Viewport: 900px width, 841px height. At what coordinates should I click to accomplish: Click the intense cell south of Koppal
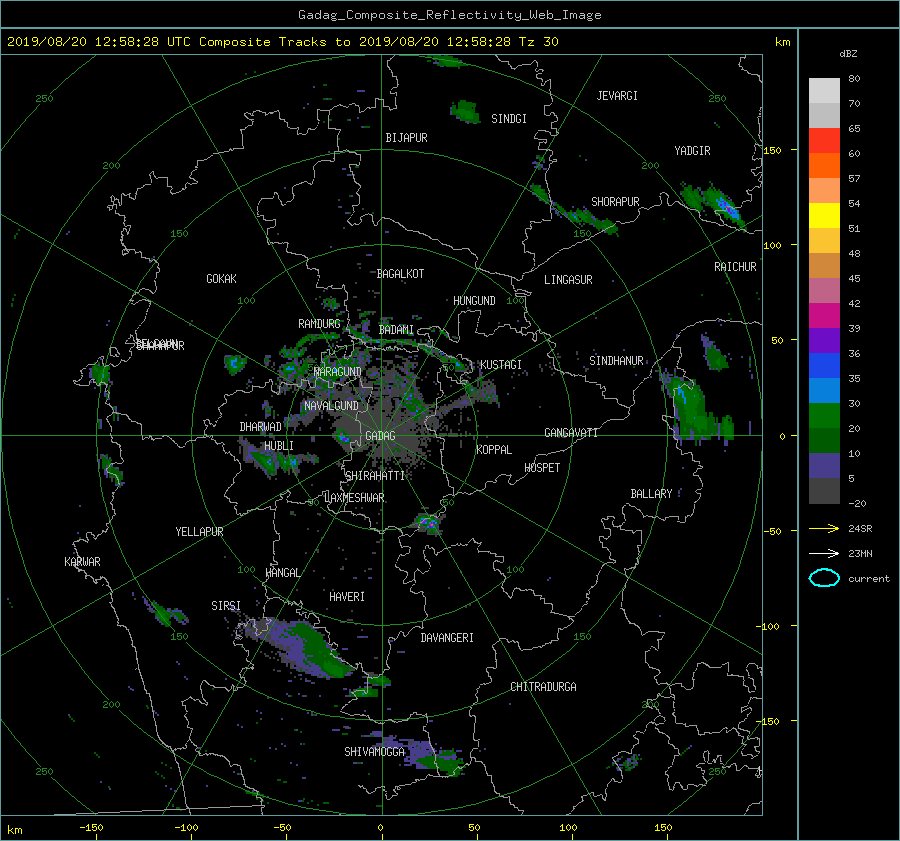click(x=428, y=524)
